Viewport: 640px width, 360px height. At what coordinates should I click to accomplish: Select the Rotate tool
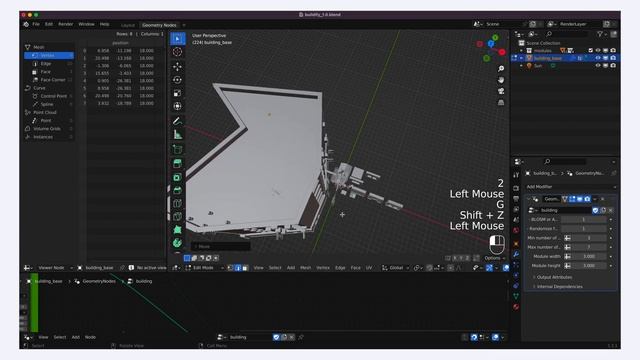tap(178, 80)
